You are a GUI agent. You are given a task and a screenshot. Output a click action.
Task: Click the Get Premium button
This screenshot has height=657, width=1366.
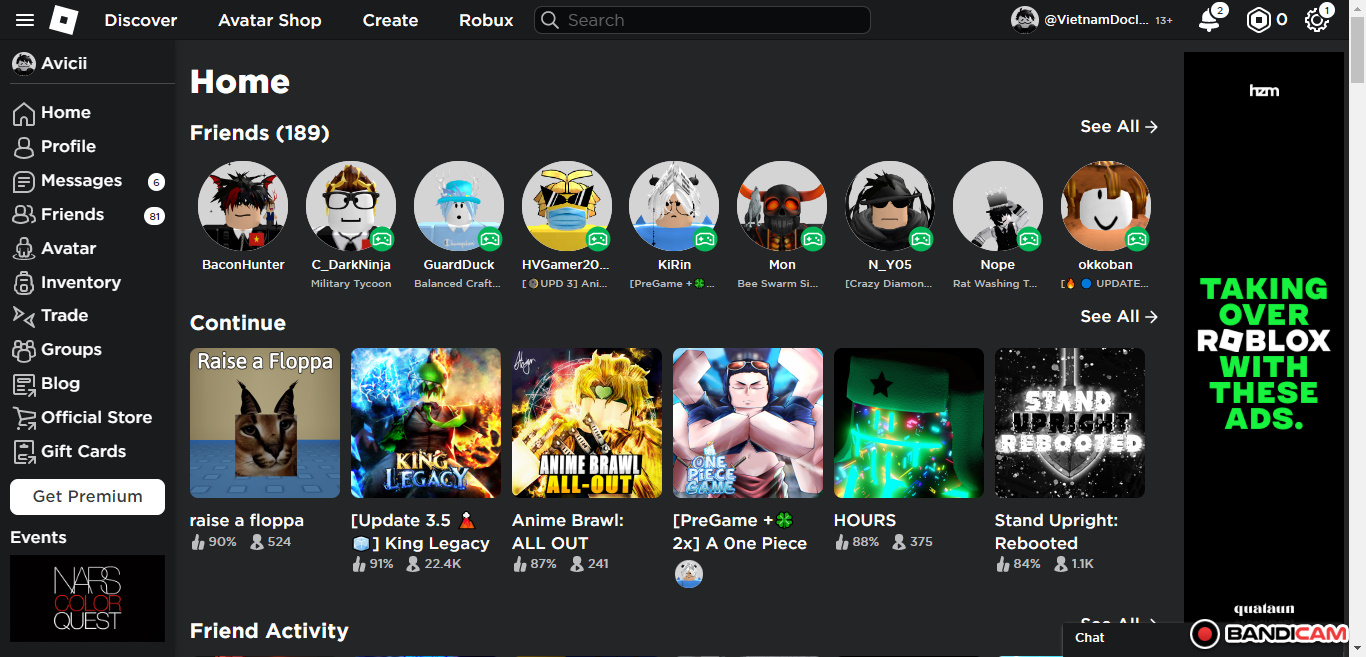pyautogui.click(x=87, y=497)
